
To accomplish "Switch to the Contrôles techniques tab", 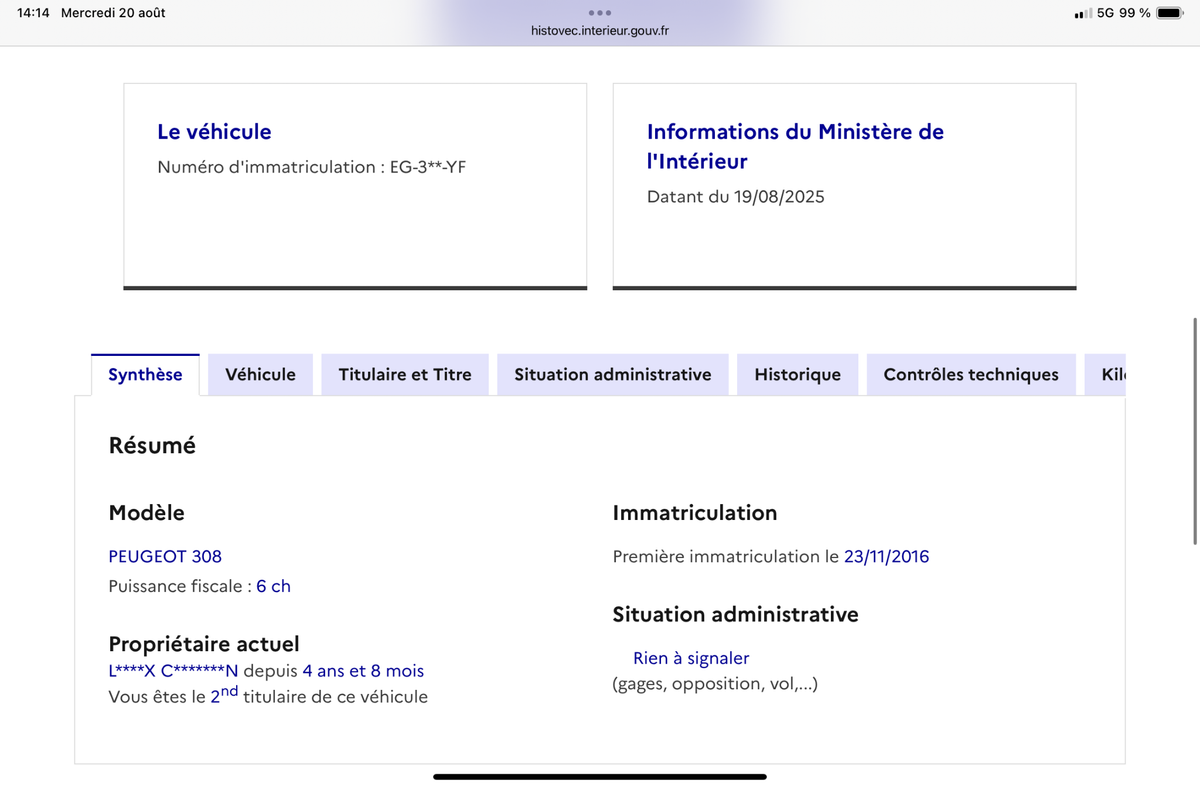I will pos(971,375).
